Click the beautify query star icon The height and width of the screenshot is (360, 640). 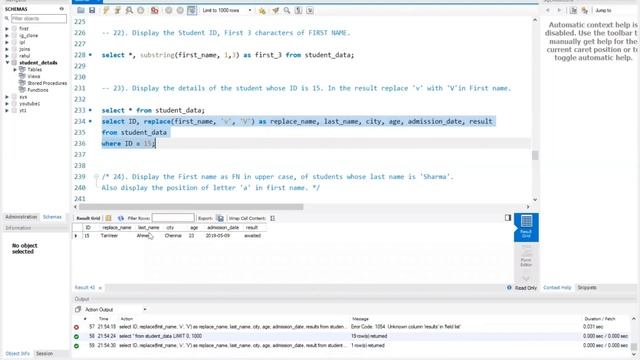tap(262, 11)
